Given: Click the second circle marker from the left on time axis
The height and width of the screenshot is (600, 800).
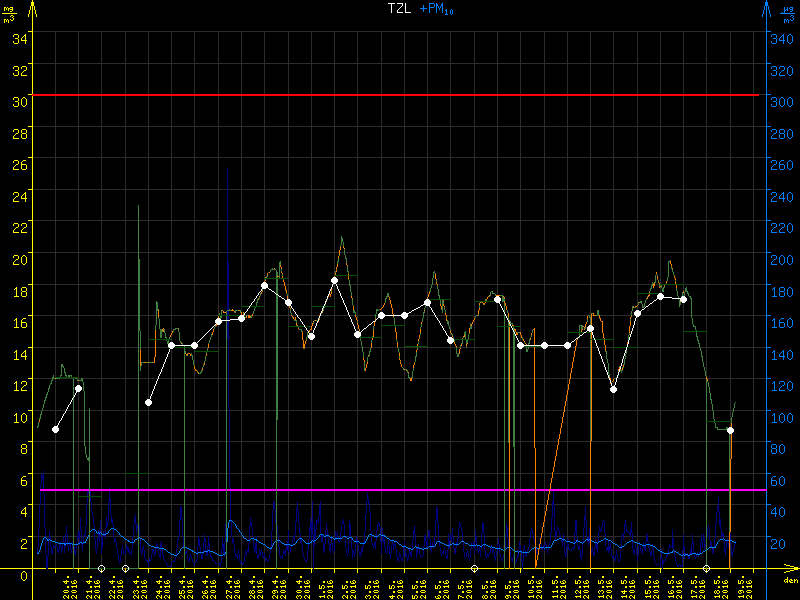Looking at the screenshot, I should pyautogui.click(x=125, y=568).
